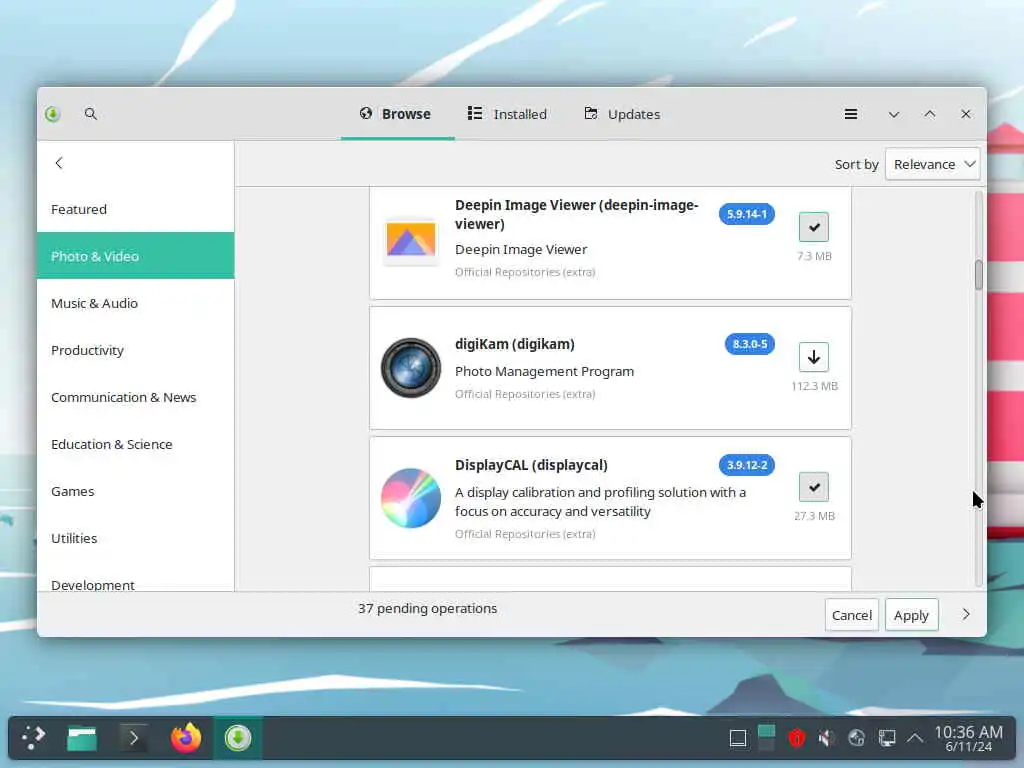Image resolution: width=1024 pixels, height=768 pixels.
Task: Click the '112.3 MB' size label
Action: pos(814,386)
